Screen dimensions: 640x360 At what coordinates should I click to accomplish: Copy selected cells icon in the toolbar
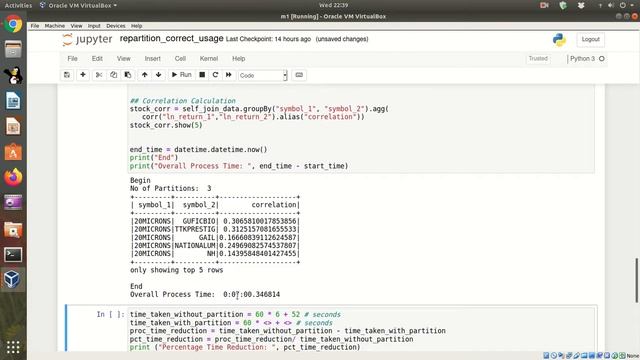[113, 75]
